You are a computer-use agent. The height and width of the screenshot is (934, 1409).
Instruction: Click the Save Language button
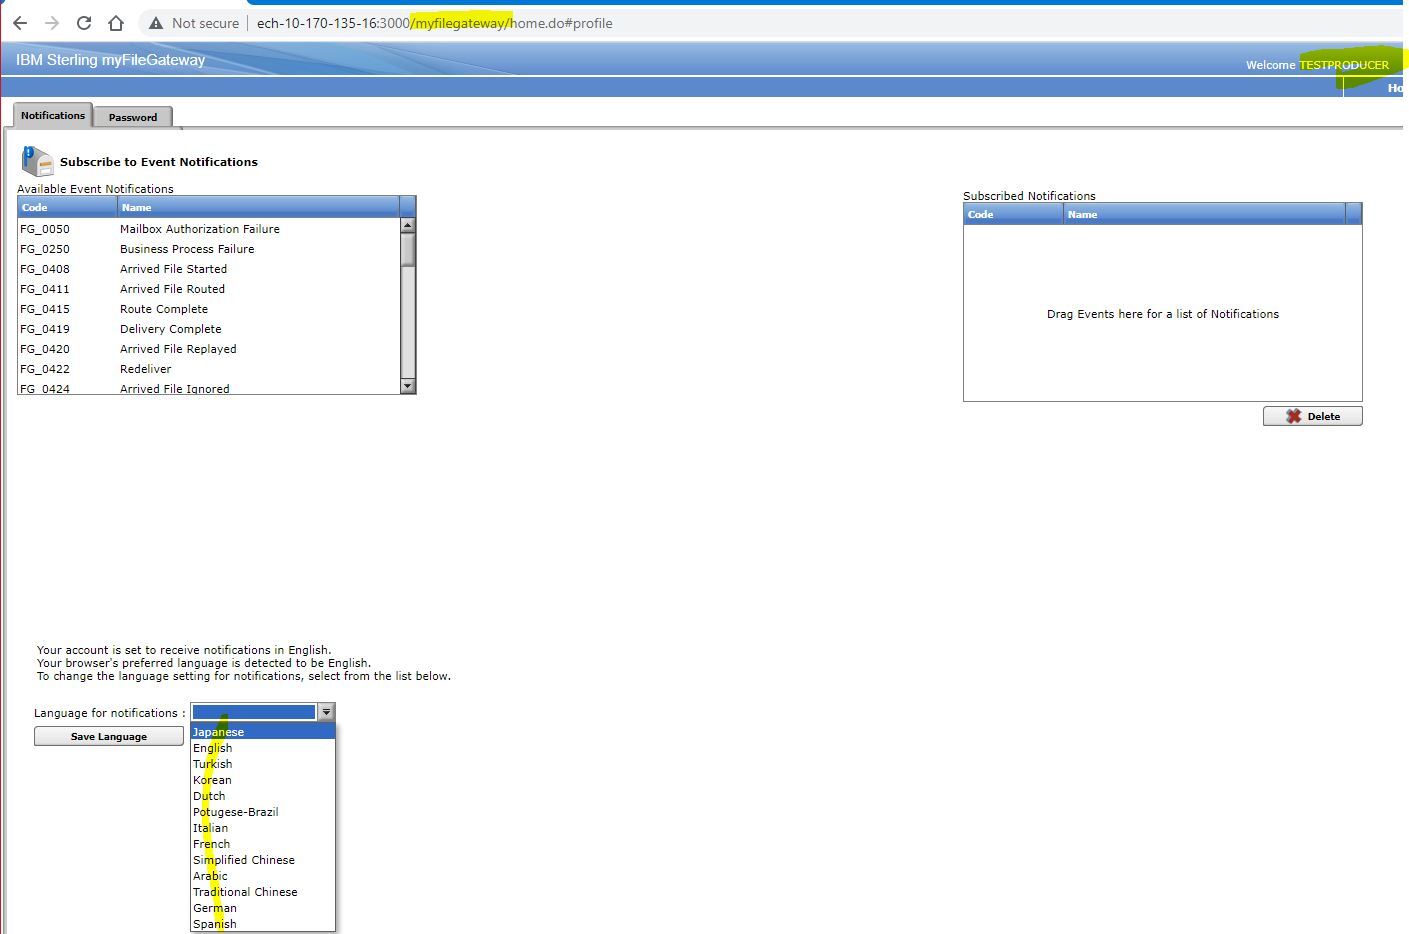pyautogui.click(x=109, y=736)
